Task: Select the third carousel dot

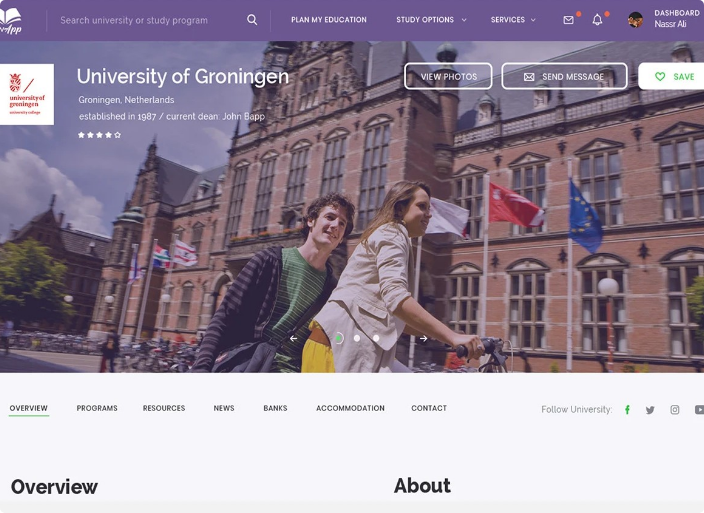Action: (376, 338)
